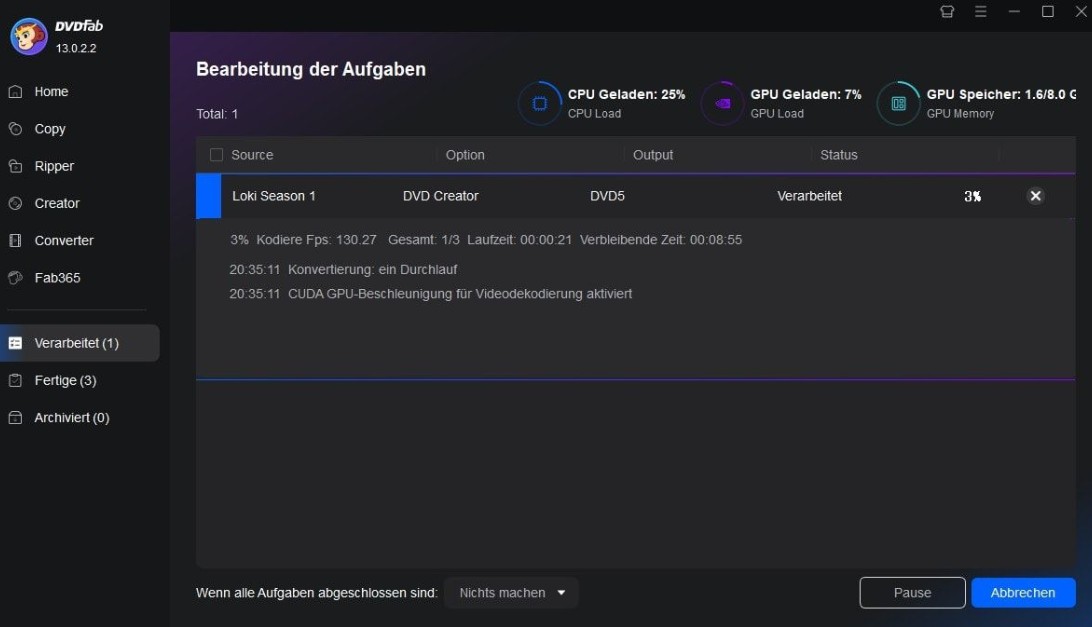Open the hamburger menu in title bar

981,12
